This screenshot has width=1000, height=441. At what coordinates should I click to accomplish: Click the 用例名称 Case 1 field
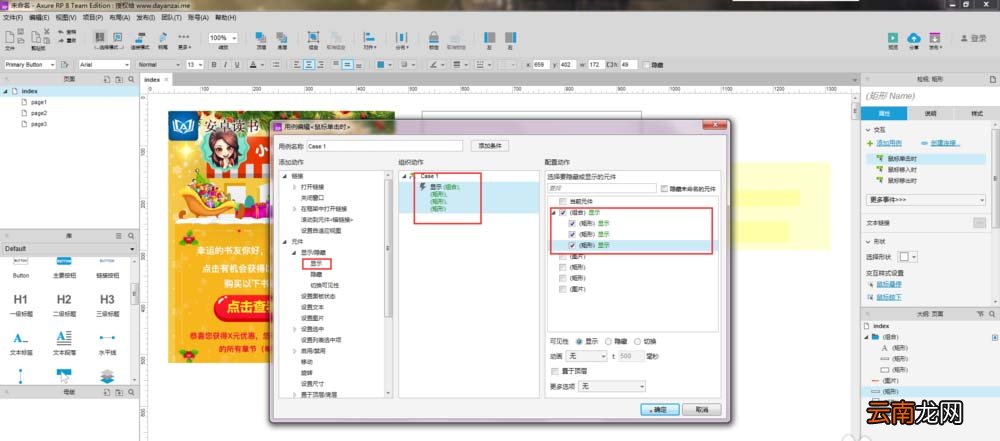coord(385,146)
